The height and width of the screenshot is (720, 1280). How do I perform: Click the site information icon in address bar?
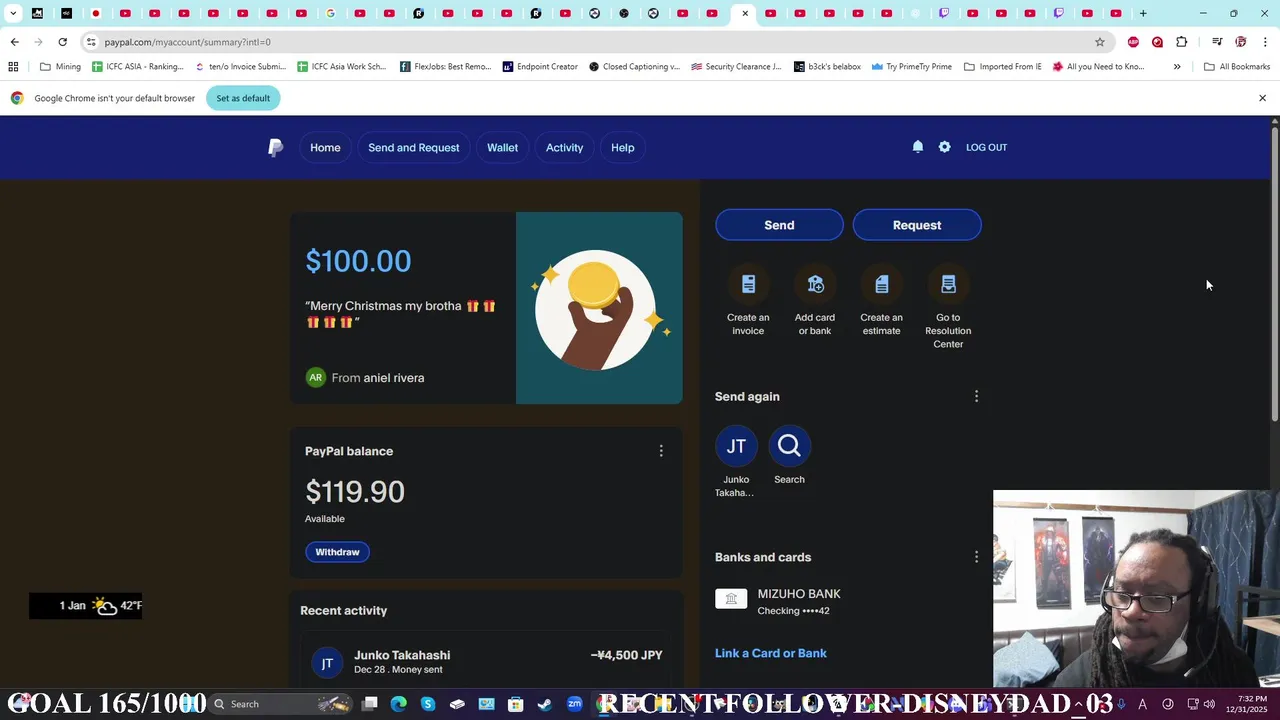[x=91, y=42]
